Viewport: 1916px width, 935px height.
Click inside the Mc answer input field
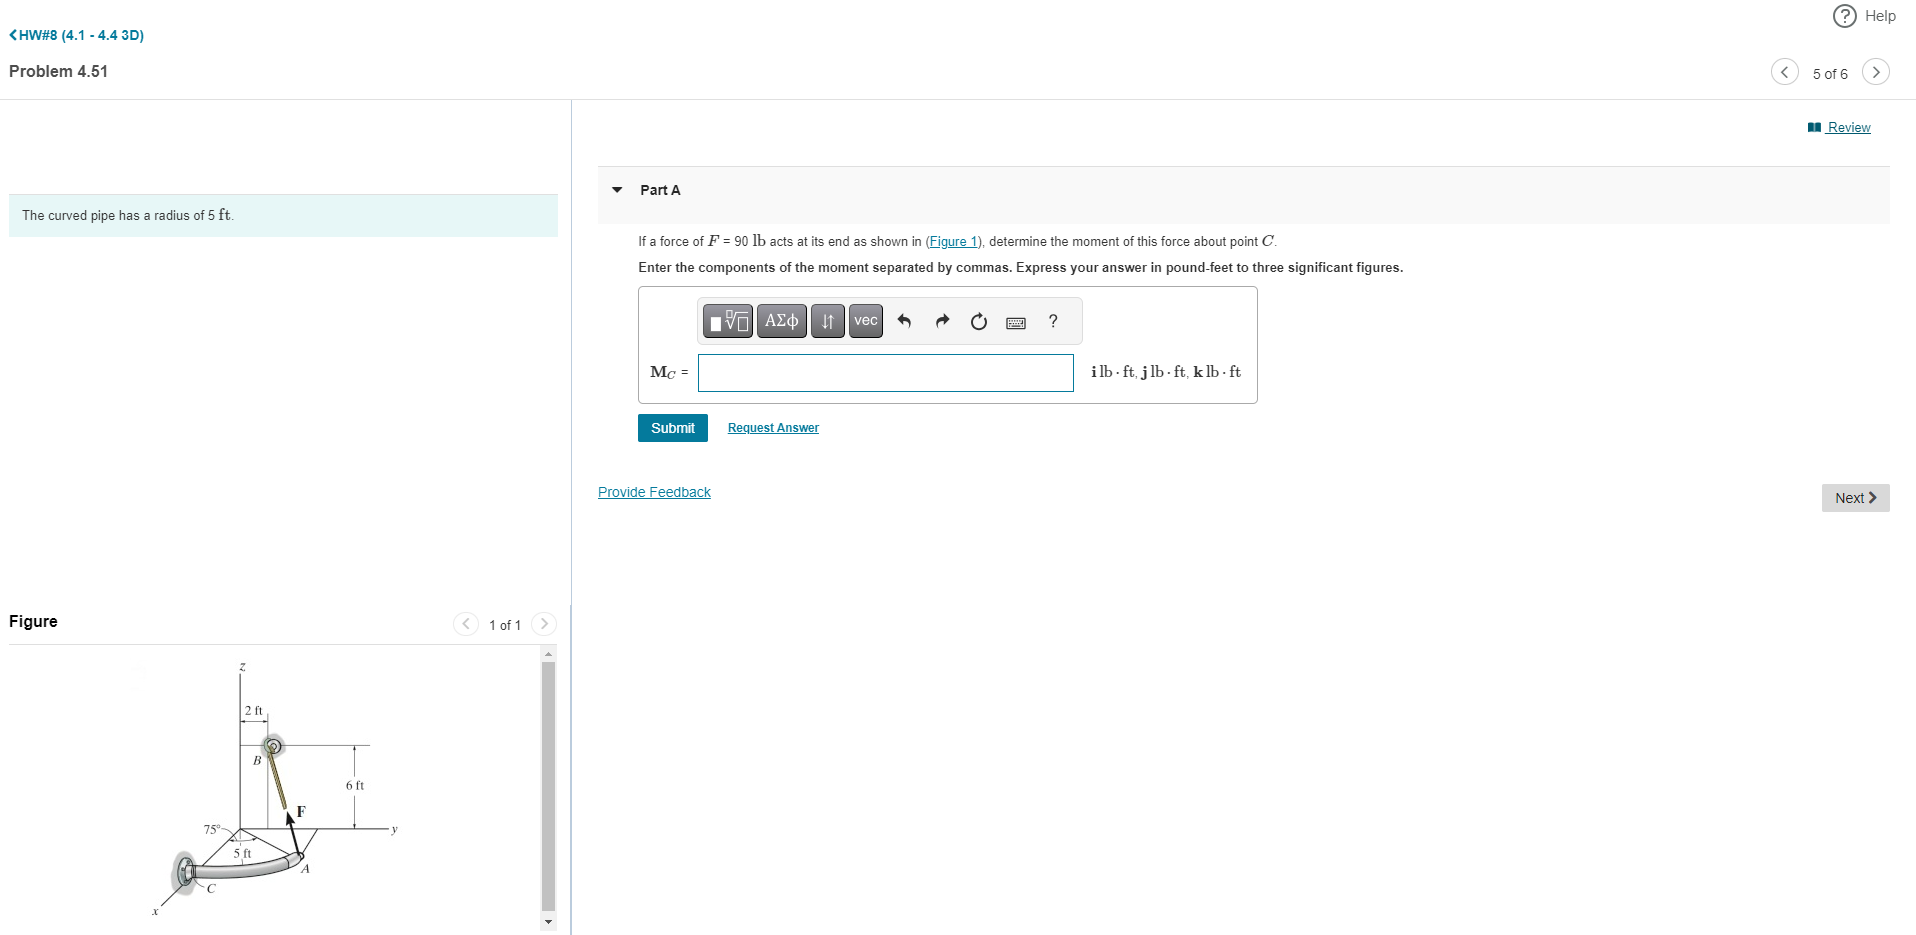click(884, 372)
